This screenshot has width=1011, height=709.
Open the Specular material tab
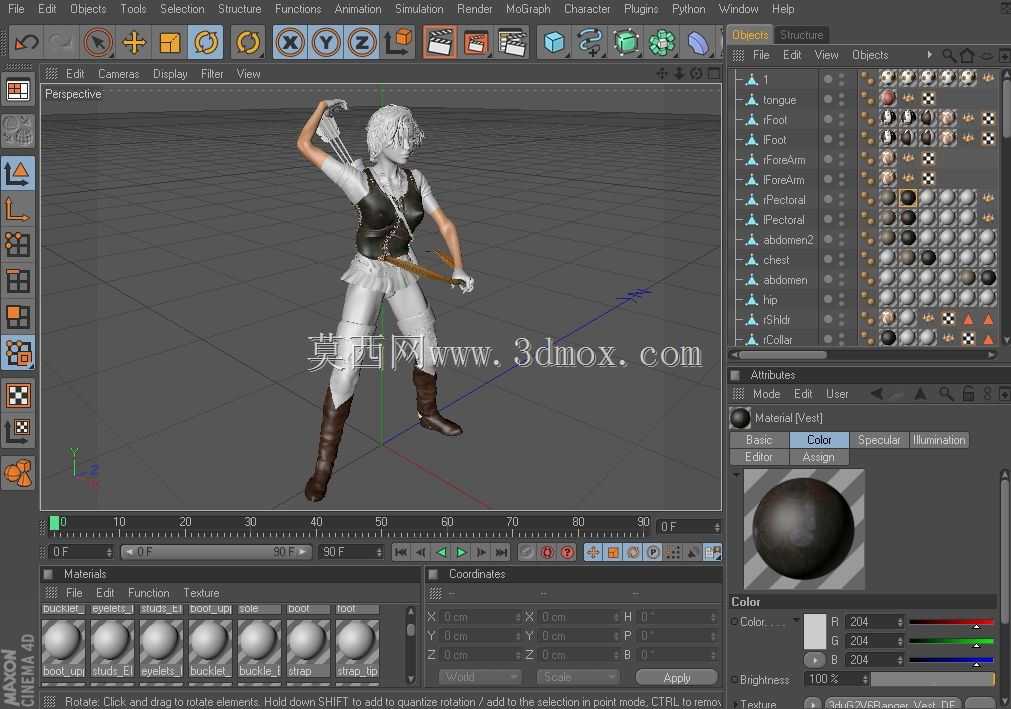[x=879, y=440]
